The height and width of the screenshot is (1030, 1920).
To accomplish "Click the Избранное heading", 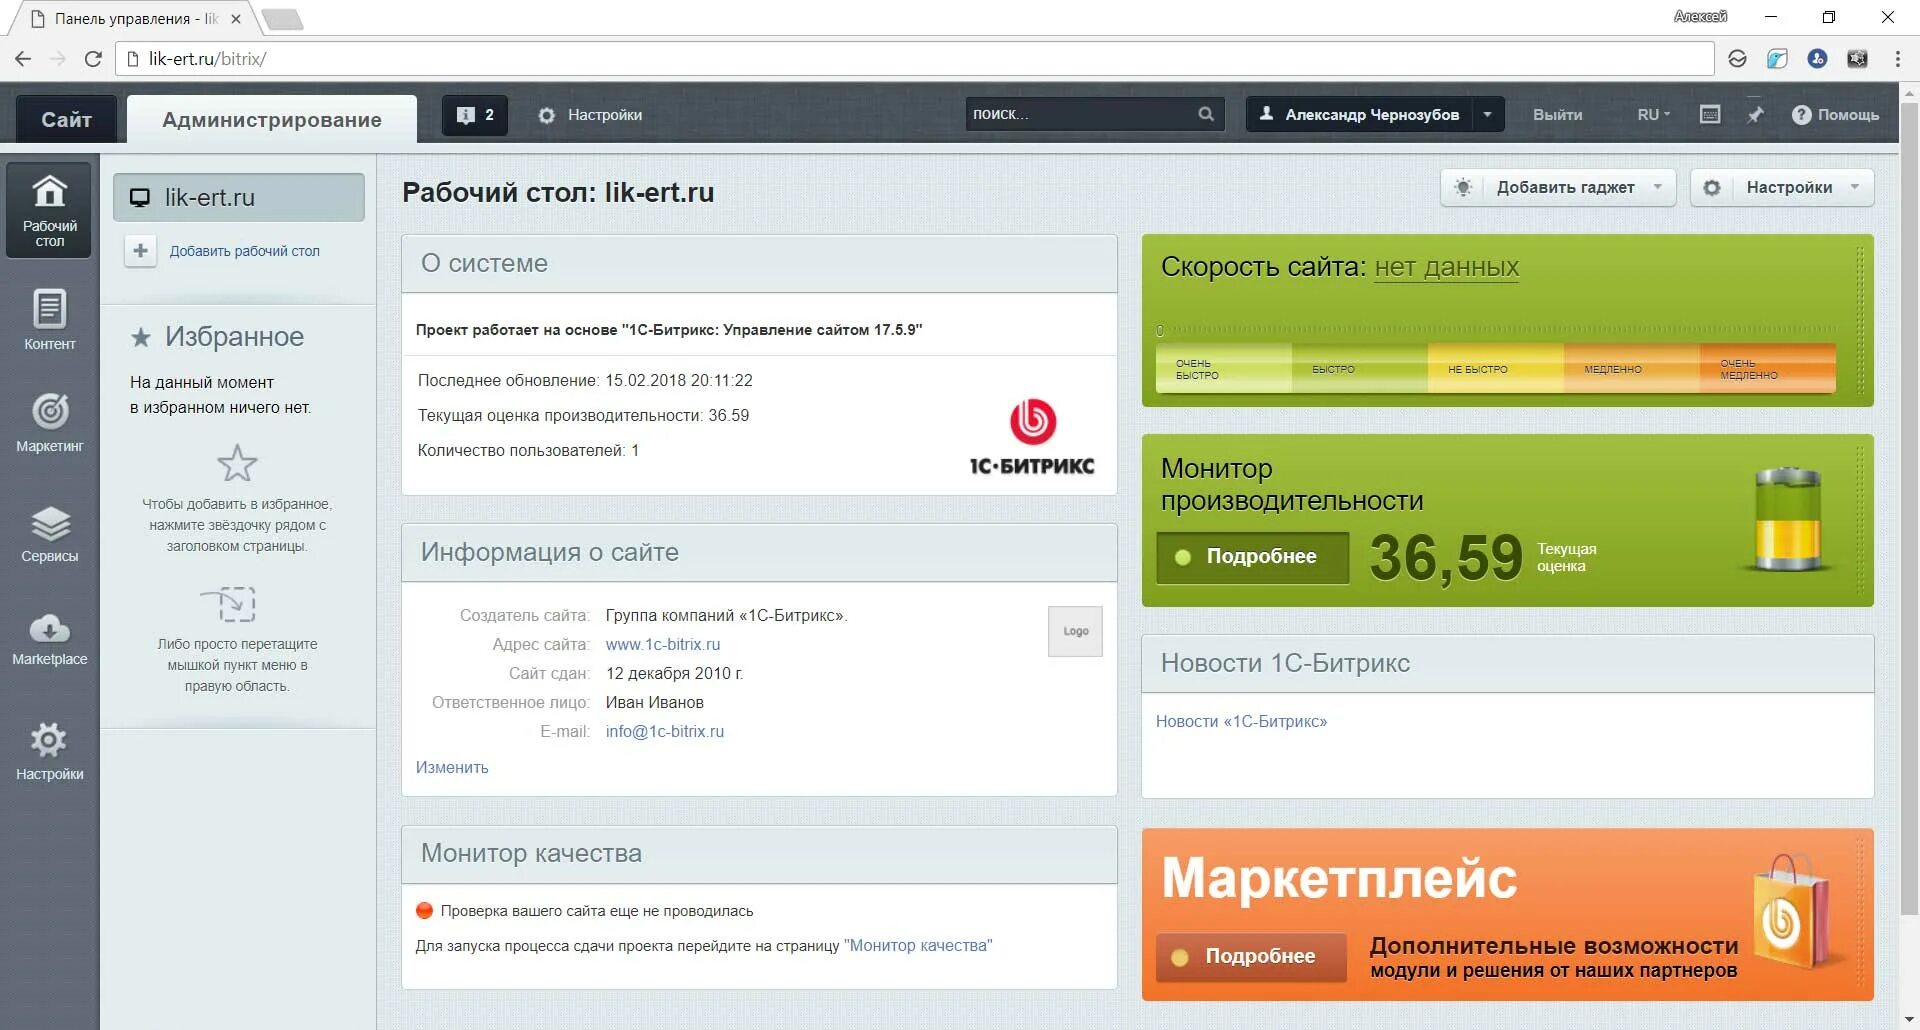I will tap(235, 337).
